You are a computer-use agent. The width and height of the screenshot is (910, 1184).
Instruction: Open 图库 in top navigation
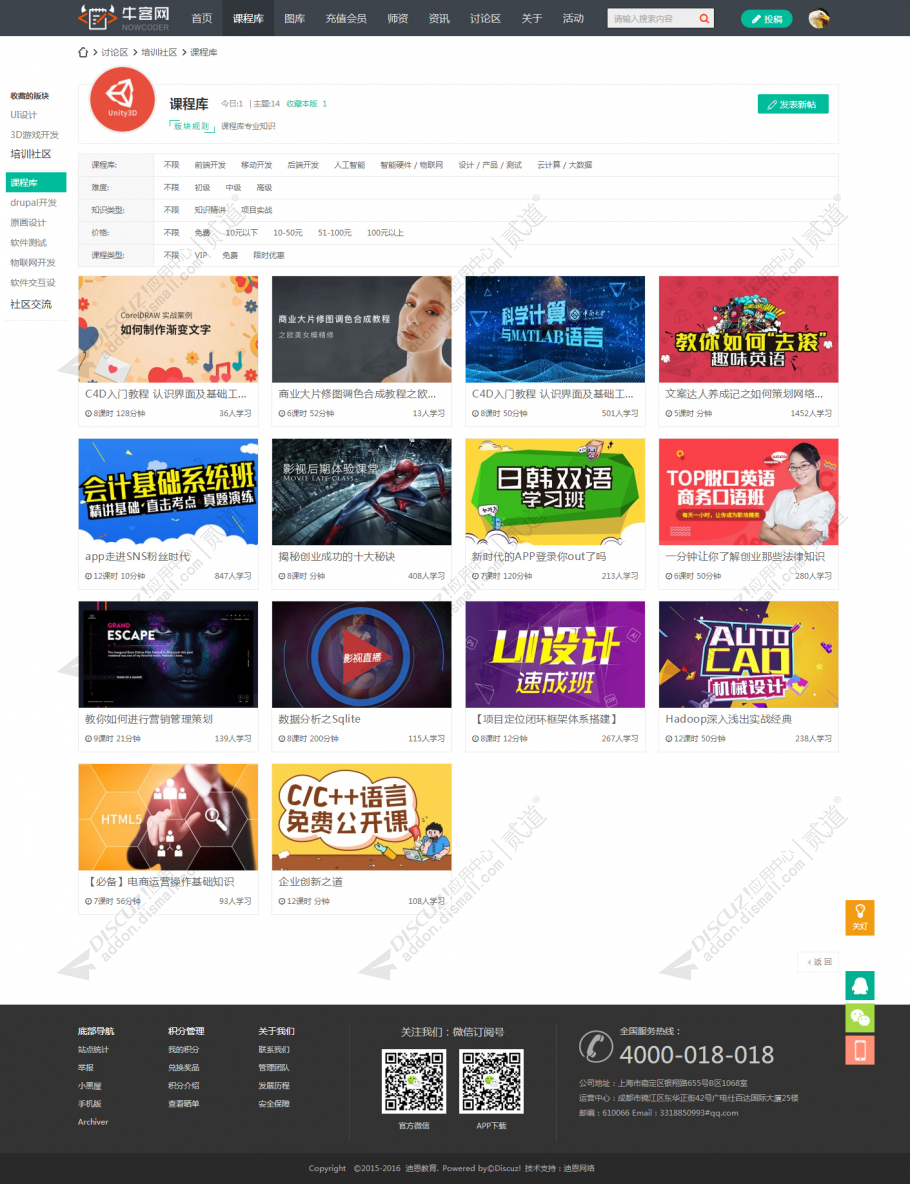(295, 18)
